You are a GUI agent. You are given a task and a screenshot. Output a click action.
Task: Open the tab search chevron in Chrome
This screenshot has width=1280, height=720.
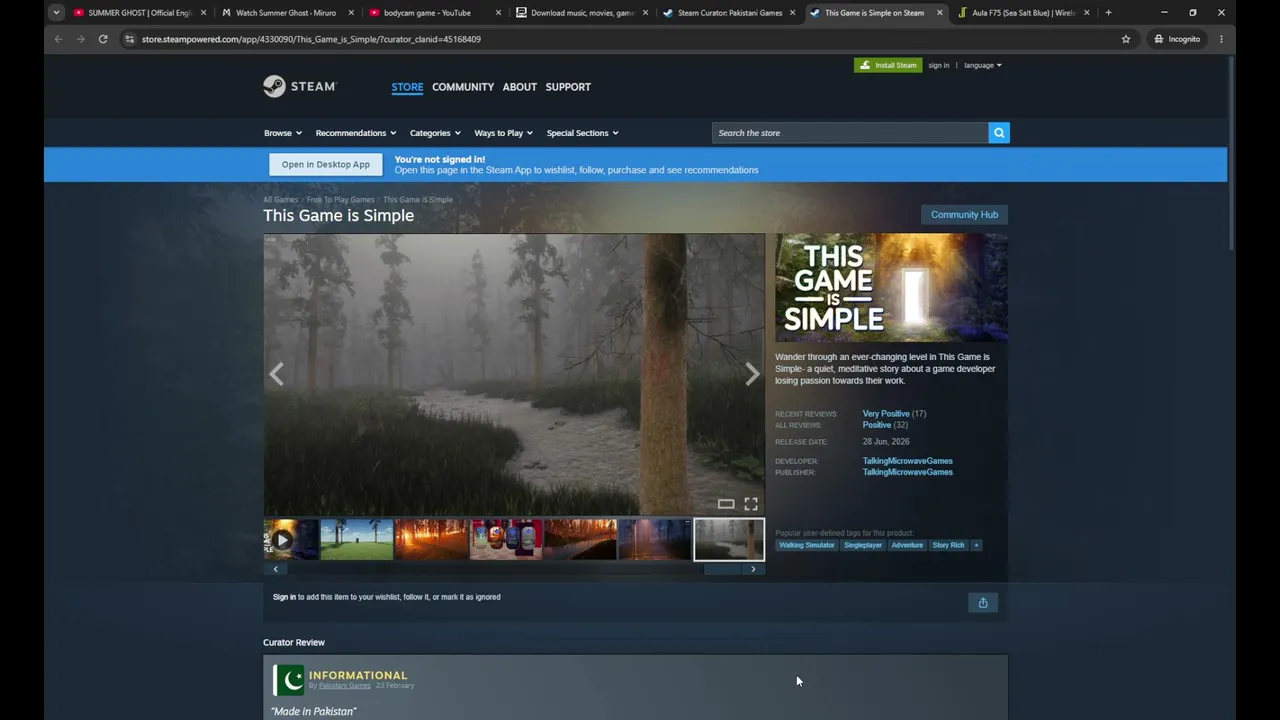click(x=56, y=13)
